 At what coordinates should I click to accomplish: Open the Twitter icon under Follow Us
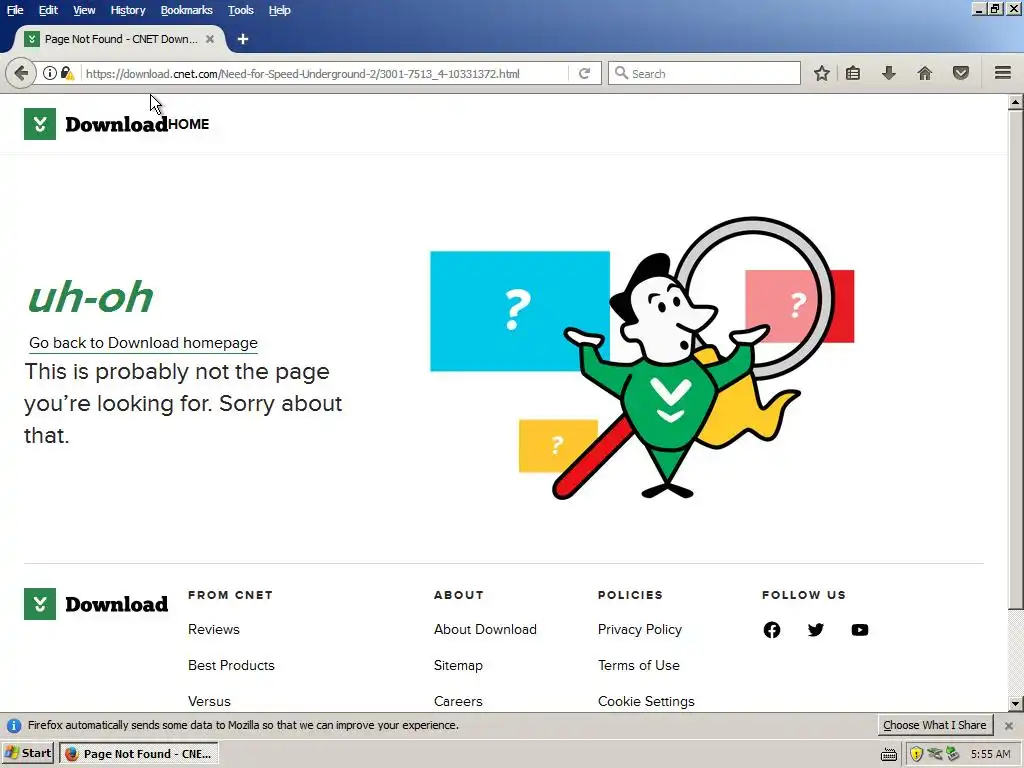click(816, 630)
